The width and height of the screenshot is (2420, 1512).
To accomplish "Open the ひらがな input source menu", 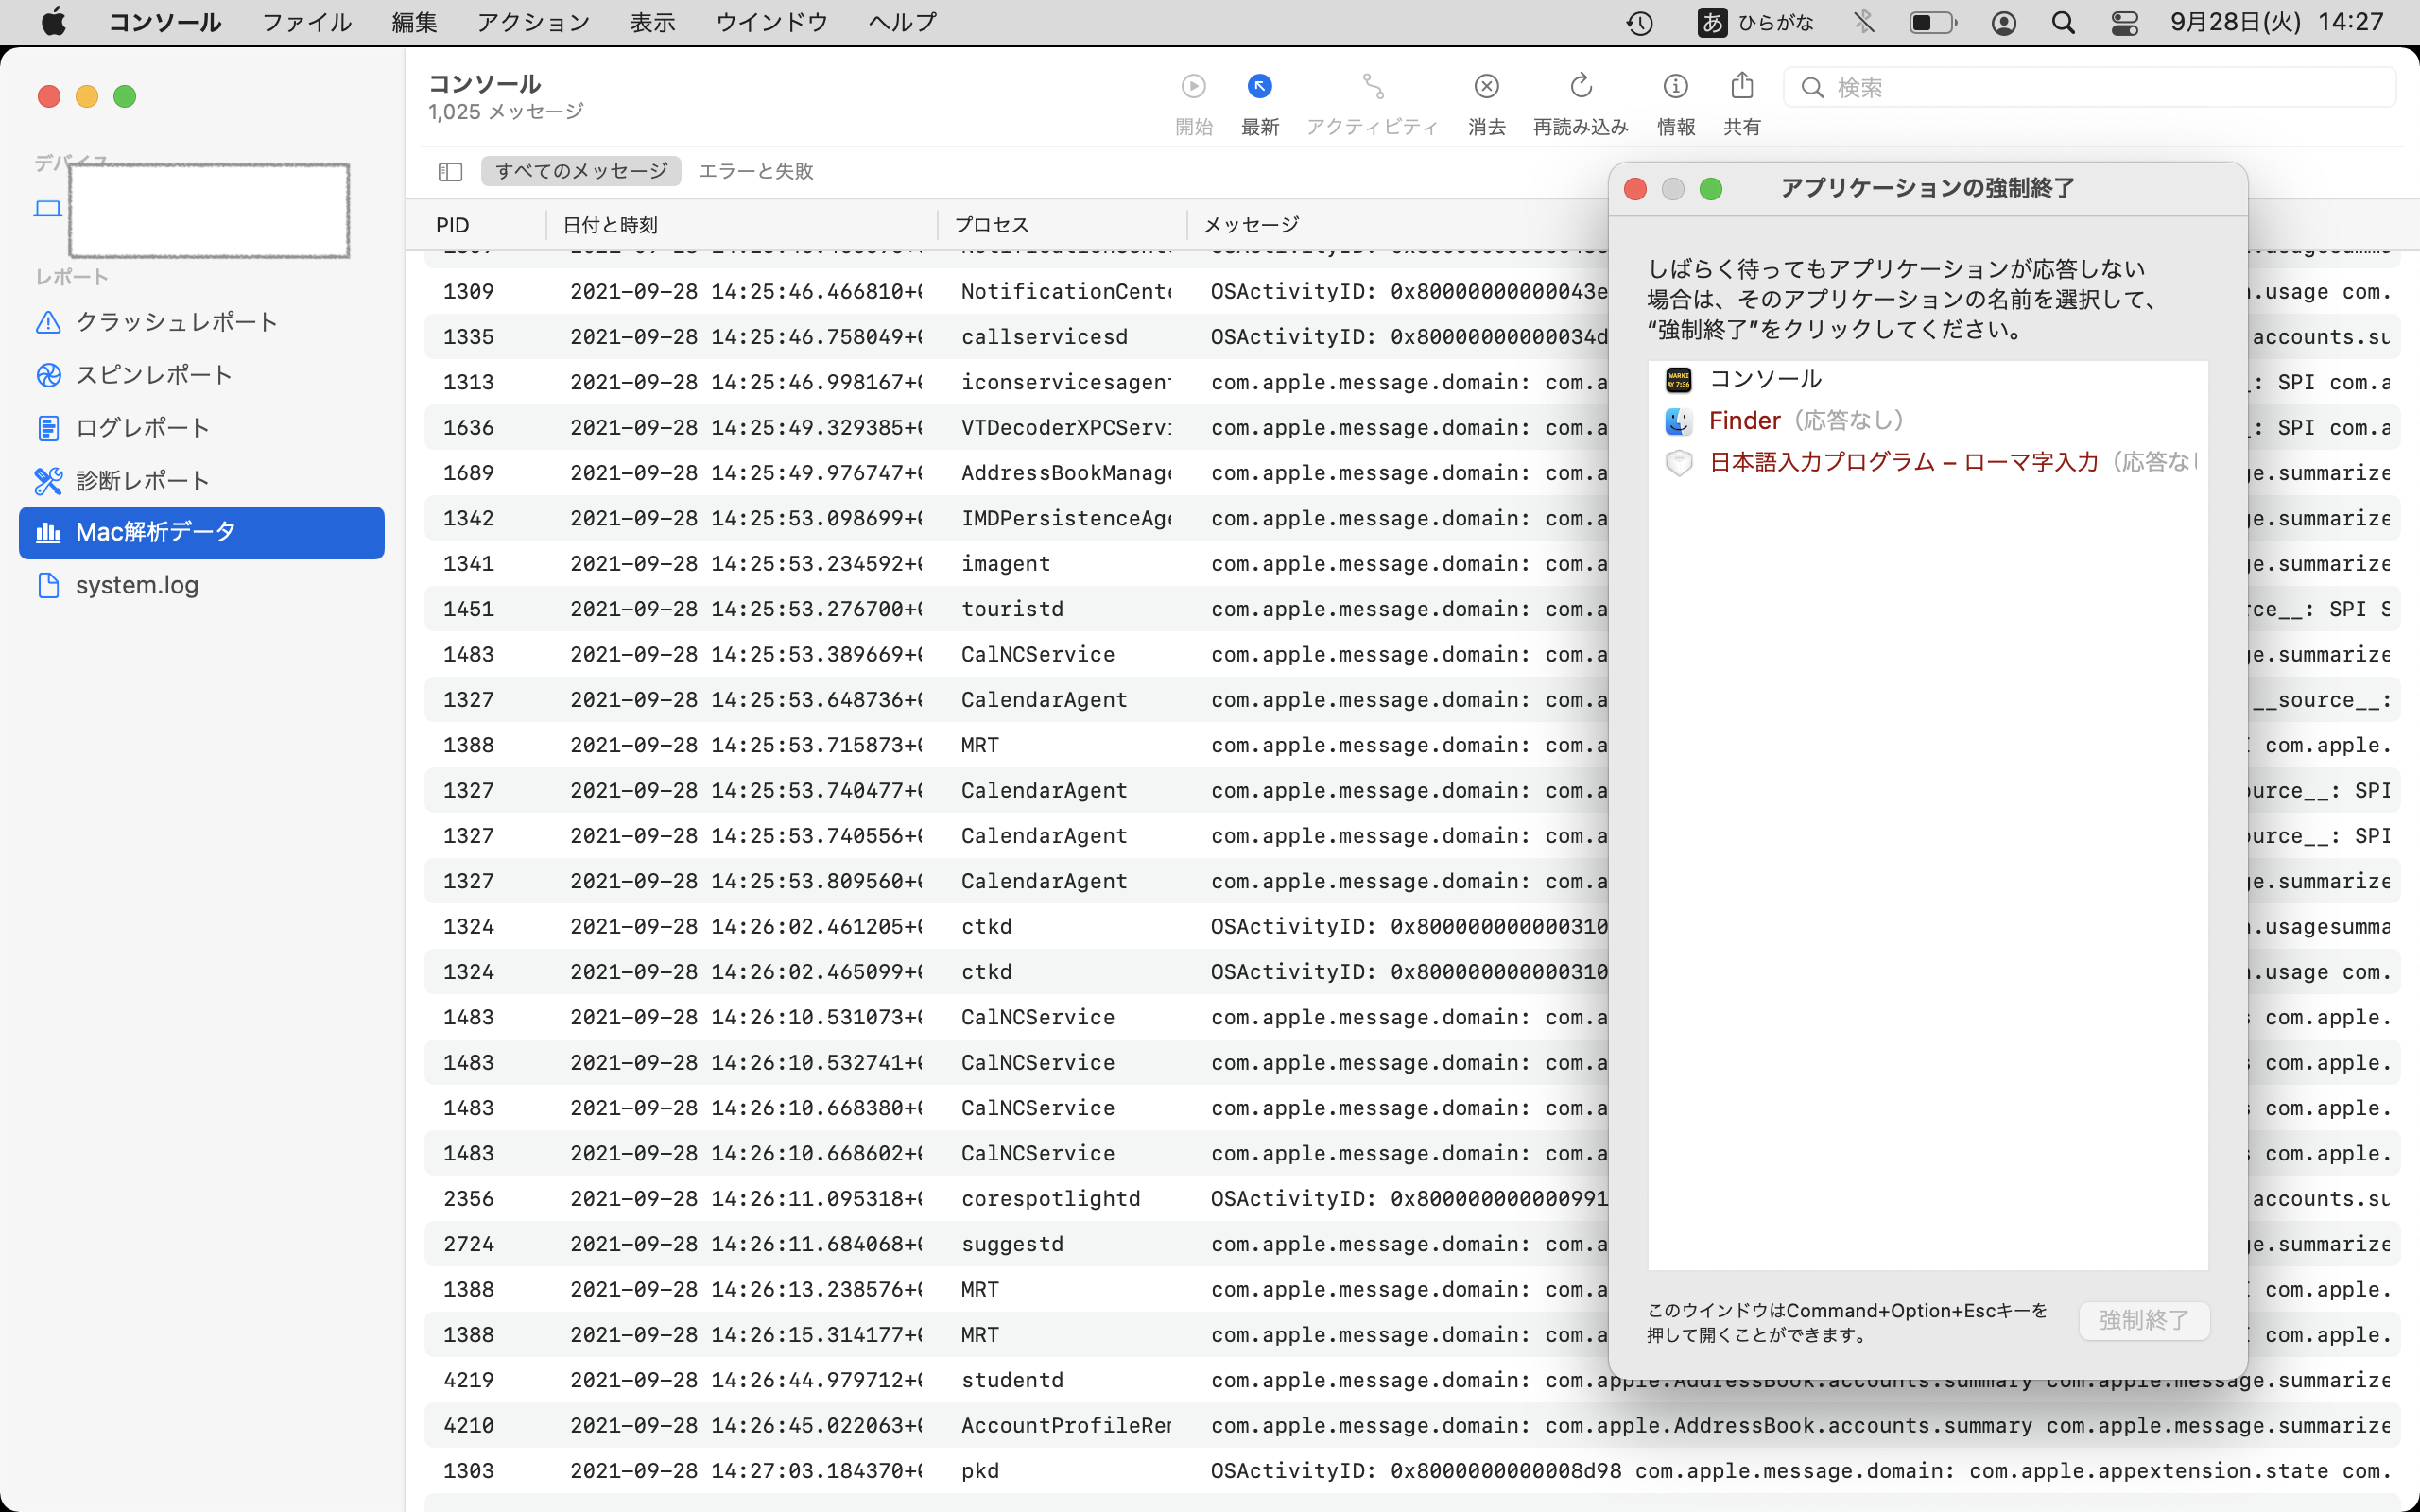I will [x=1755, y=22].
